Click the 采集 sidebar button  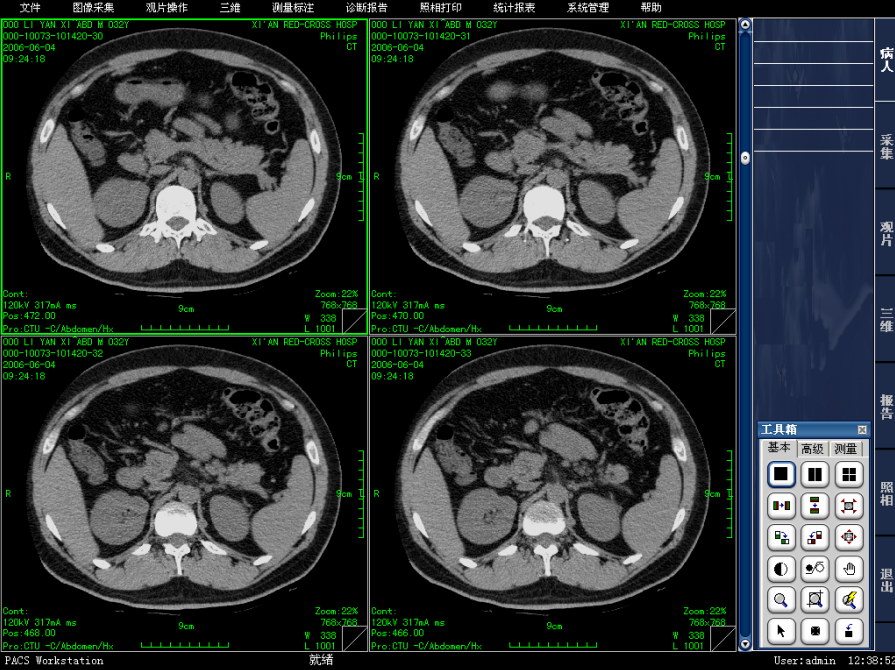point(885,147)
